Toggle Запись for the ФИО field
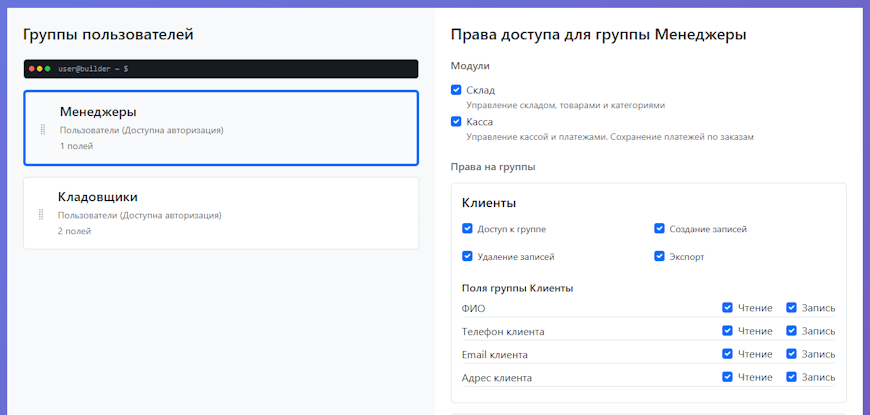870x415 pixels. pos(791,307)
